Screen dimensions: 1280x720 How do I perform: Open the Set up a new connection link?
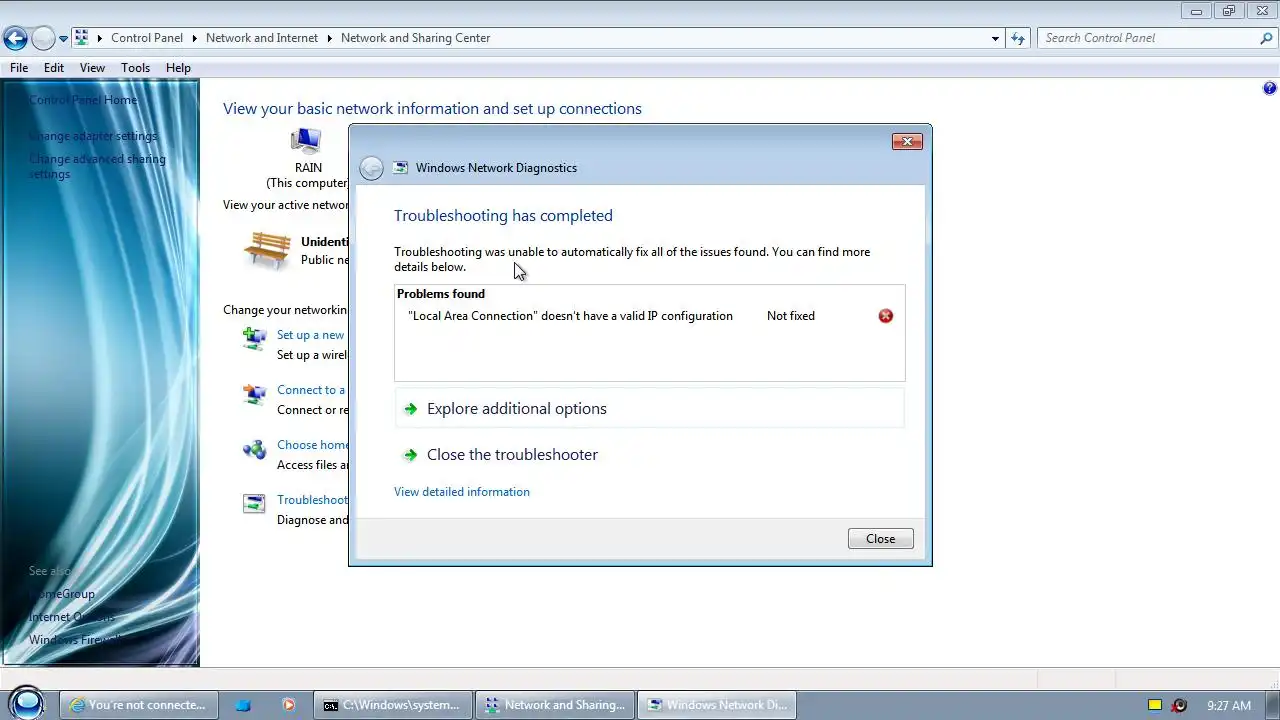point(310,335)
